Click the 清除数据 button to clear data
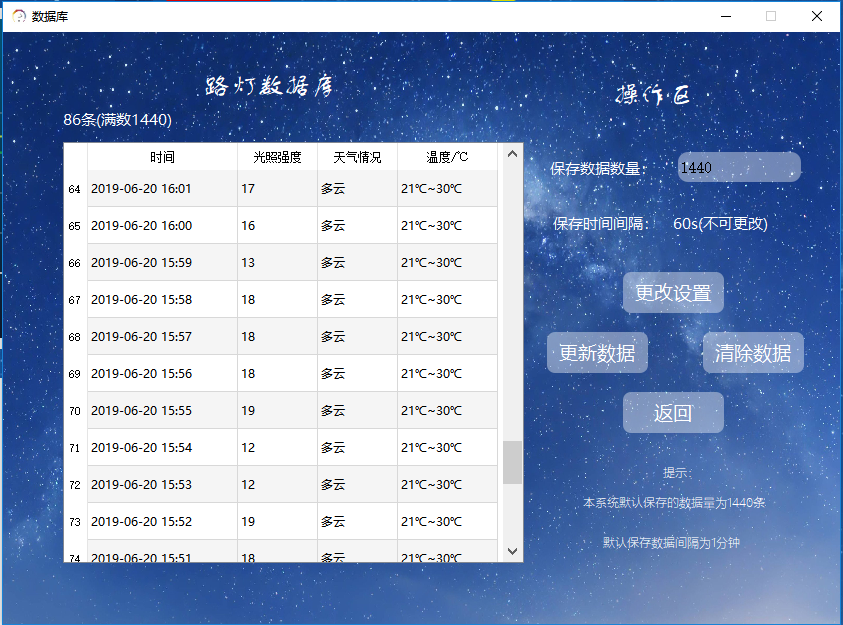The width and height of the screenshot is (843, 625). click(753, 352)
